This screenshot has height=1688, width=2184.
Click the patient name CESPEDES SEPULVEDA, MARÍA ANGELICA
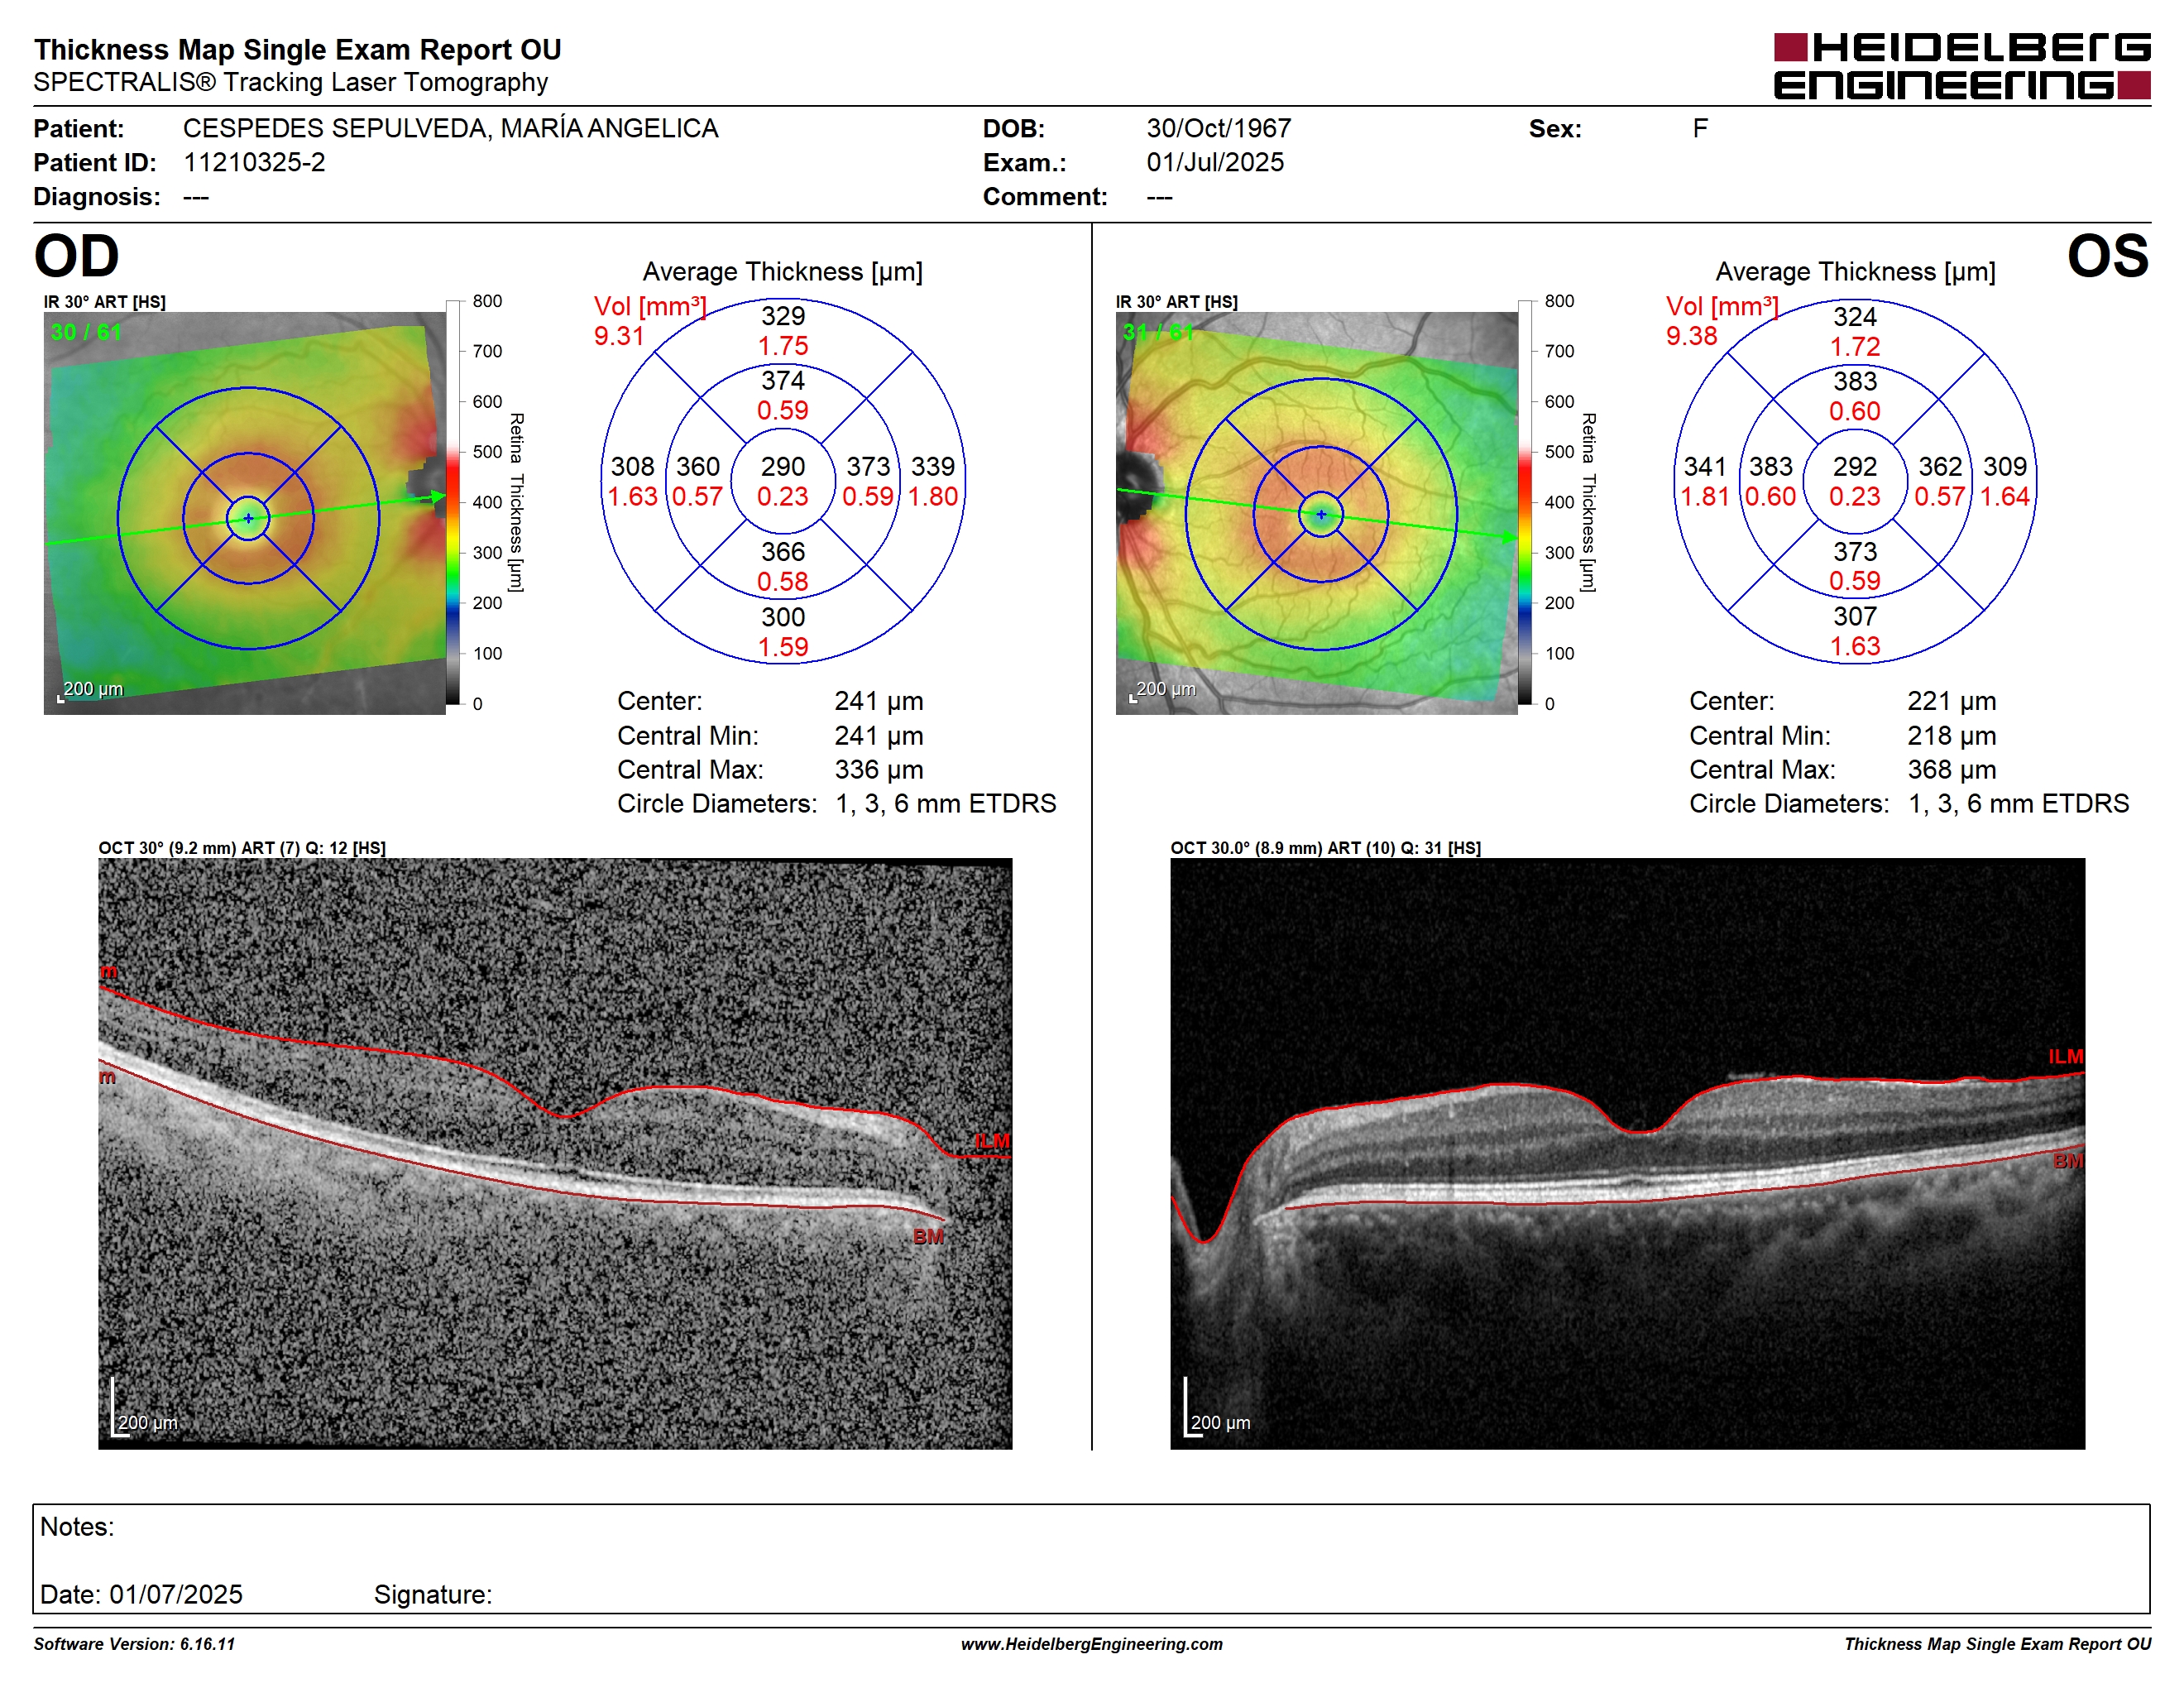[450, 128]
